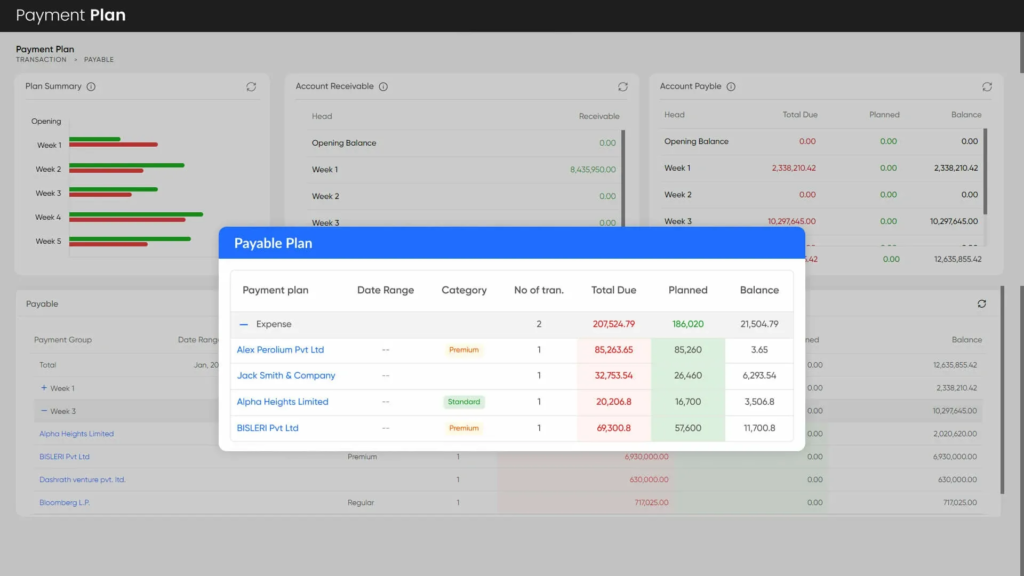The height and width of the screenshot is (576, 1024).
Task: Click the Date Range column header in Payable Plan
Action: [x=385, y=290]
